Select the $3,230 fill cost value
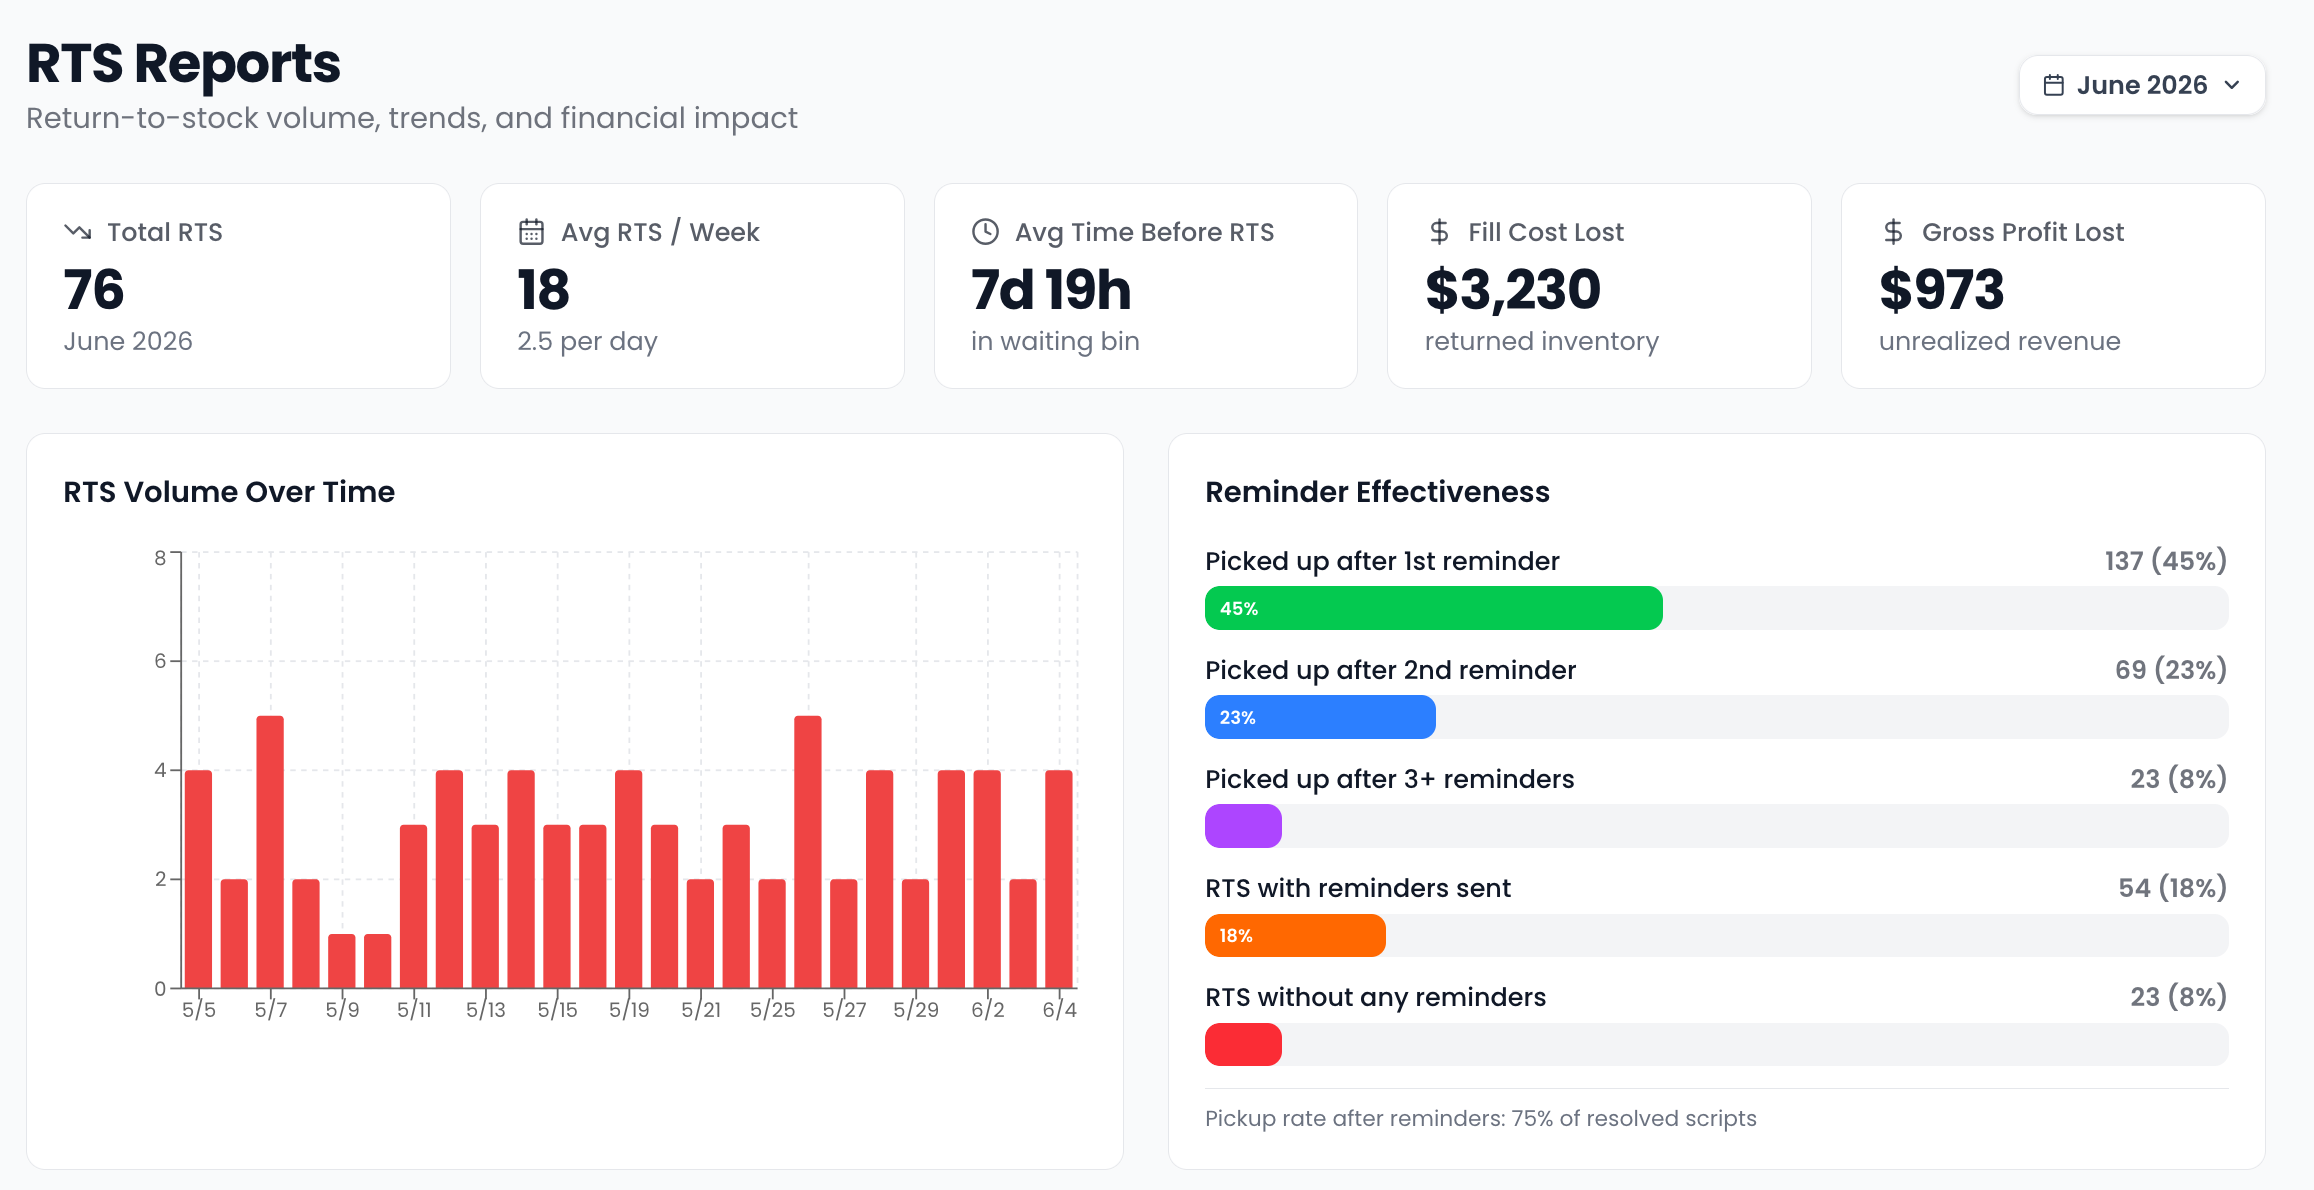The height and width of the screenshot is (1190, 2314). click(x=1513, y=289)
